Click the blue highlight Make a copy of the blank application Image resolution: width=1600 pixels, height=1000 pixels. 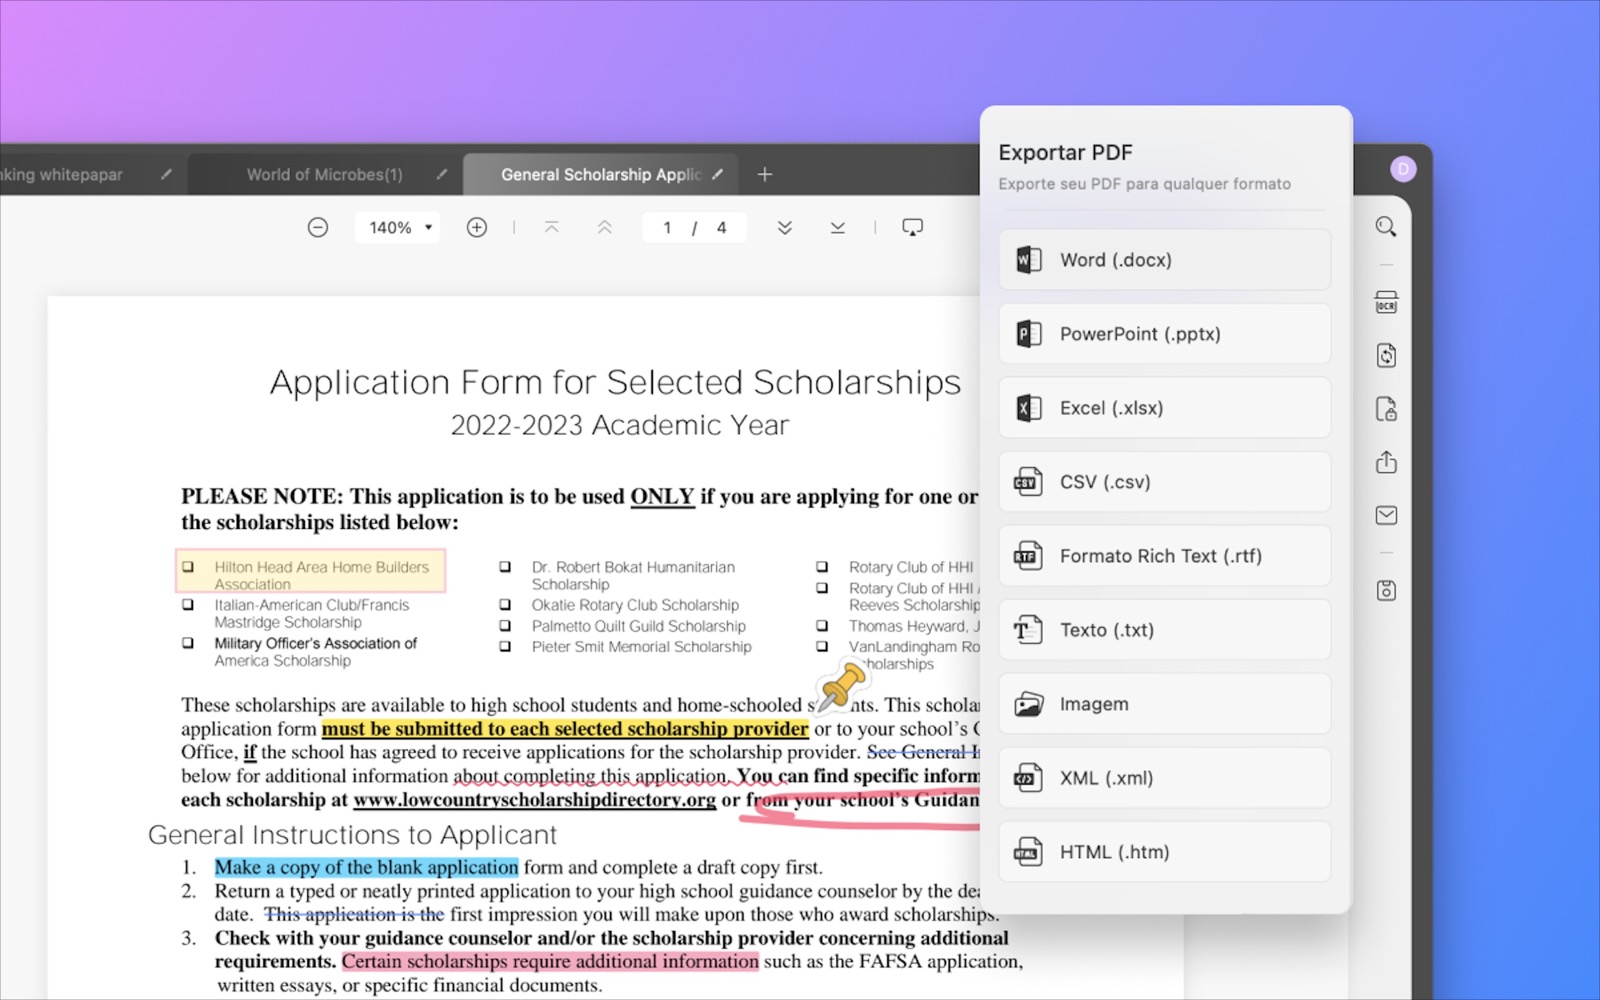click(x=366, y=868)
